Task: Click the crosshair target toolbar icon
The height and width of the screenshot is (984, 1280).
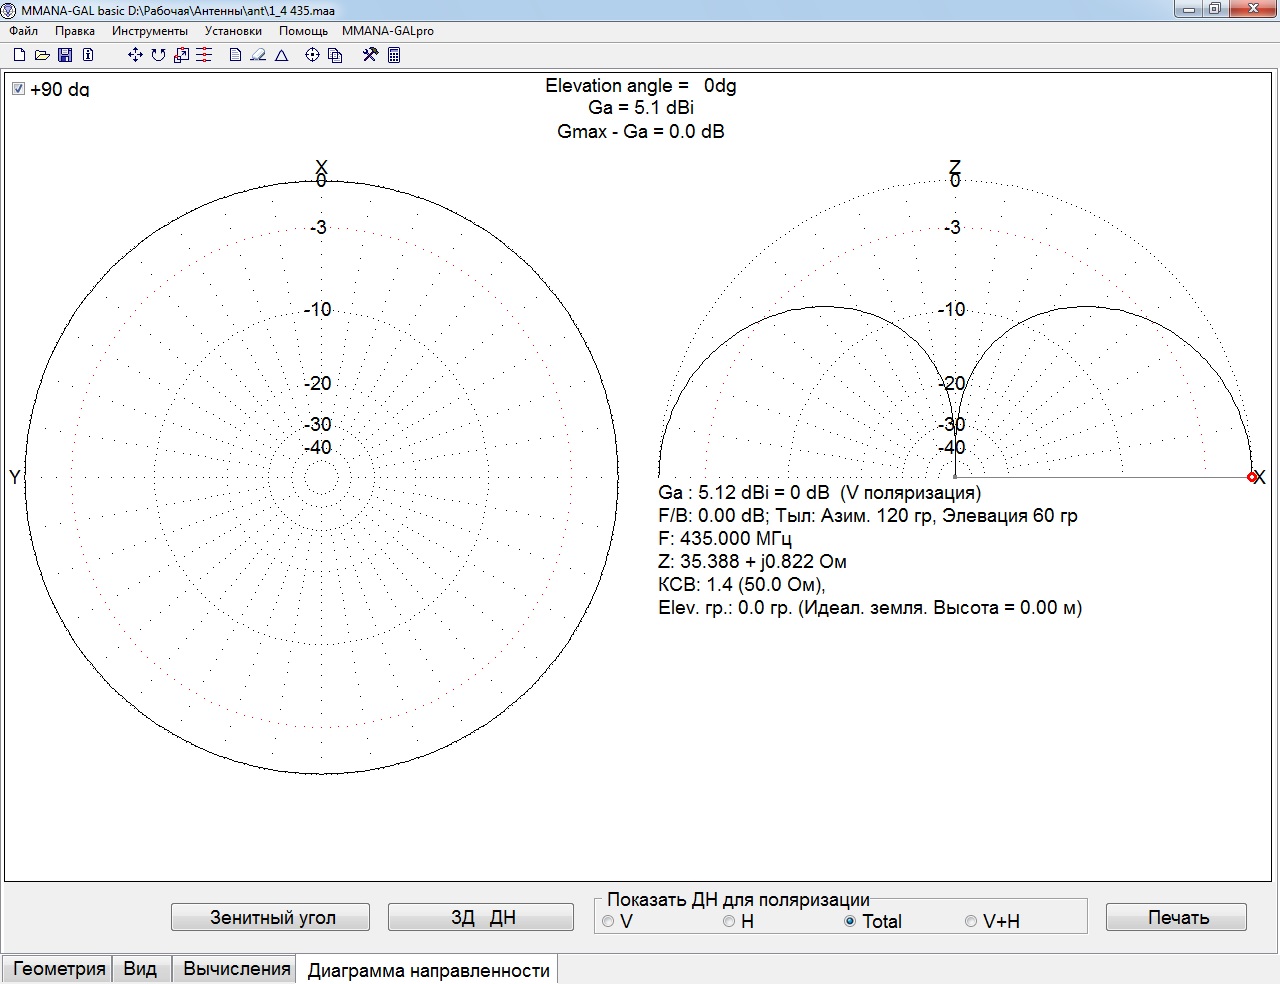Action: (312, 55)
